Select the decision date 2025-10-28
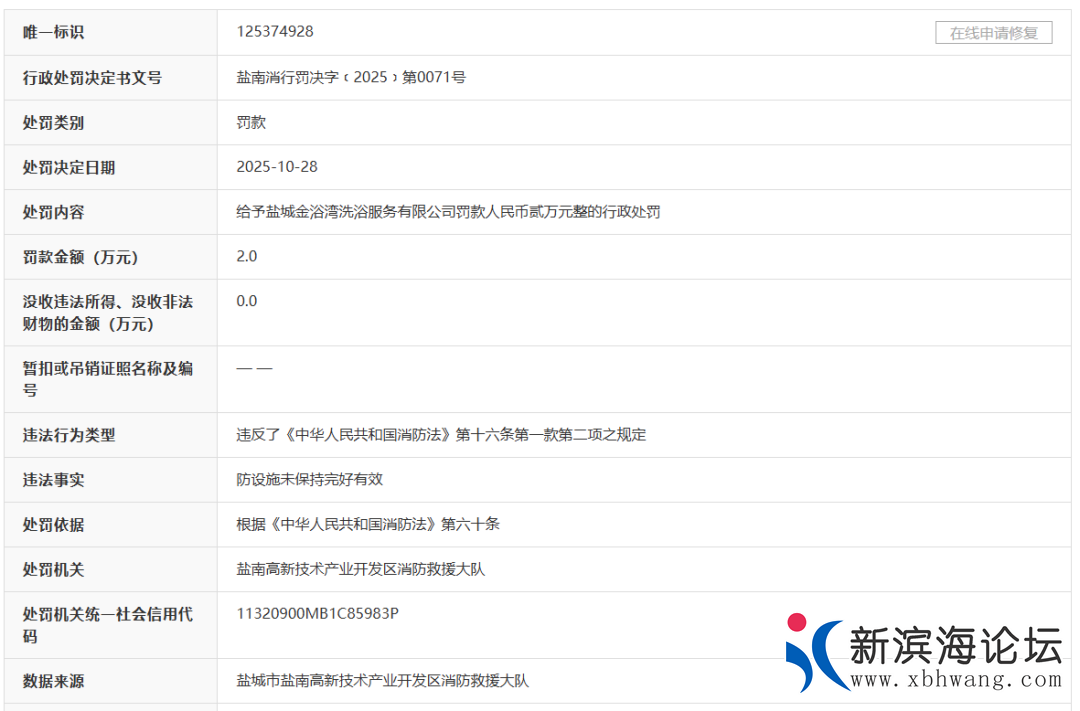Screen dimensions: 1080x711 277,167
